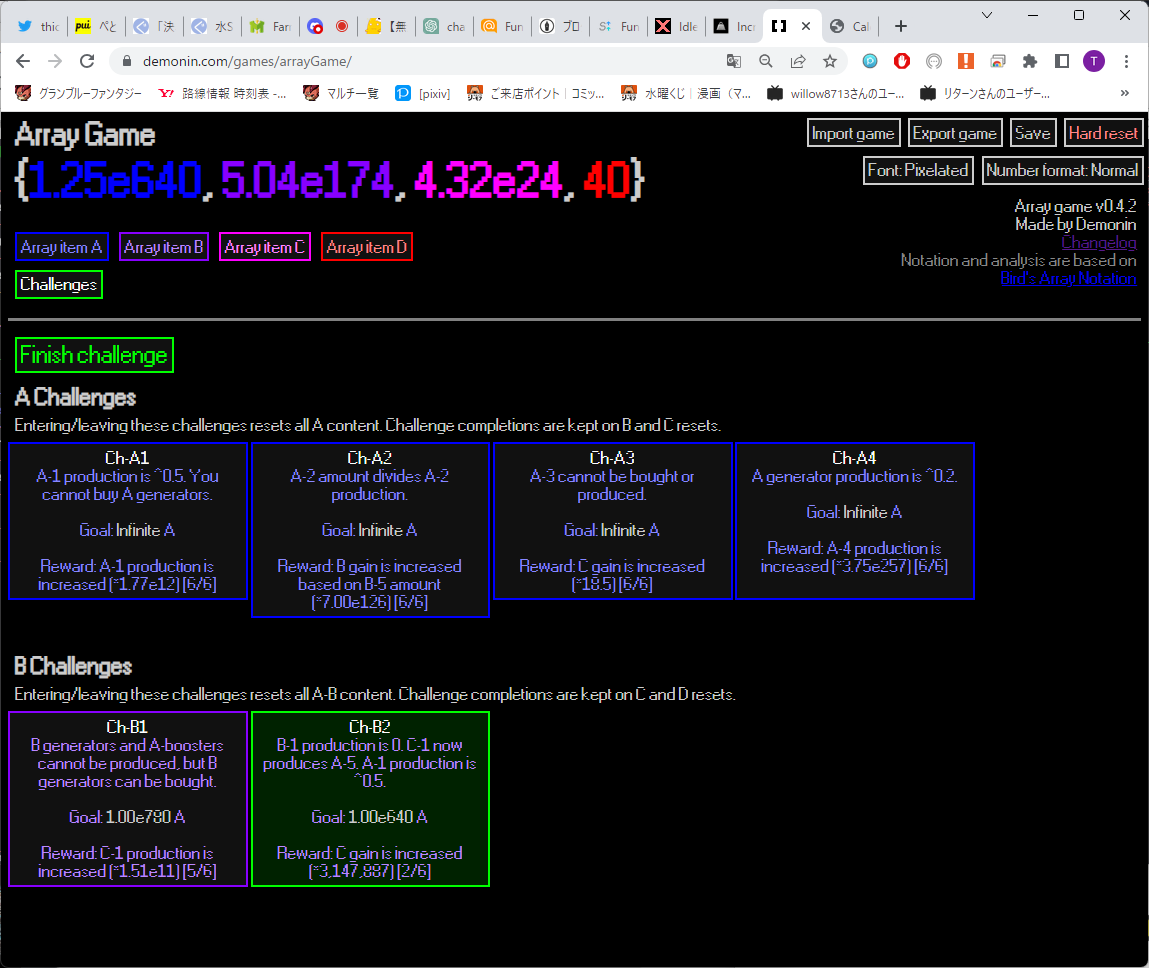Click the Hard reset button
This screenshot has width=1149, height=968.
tap(1104, 133)
